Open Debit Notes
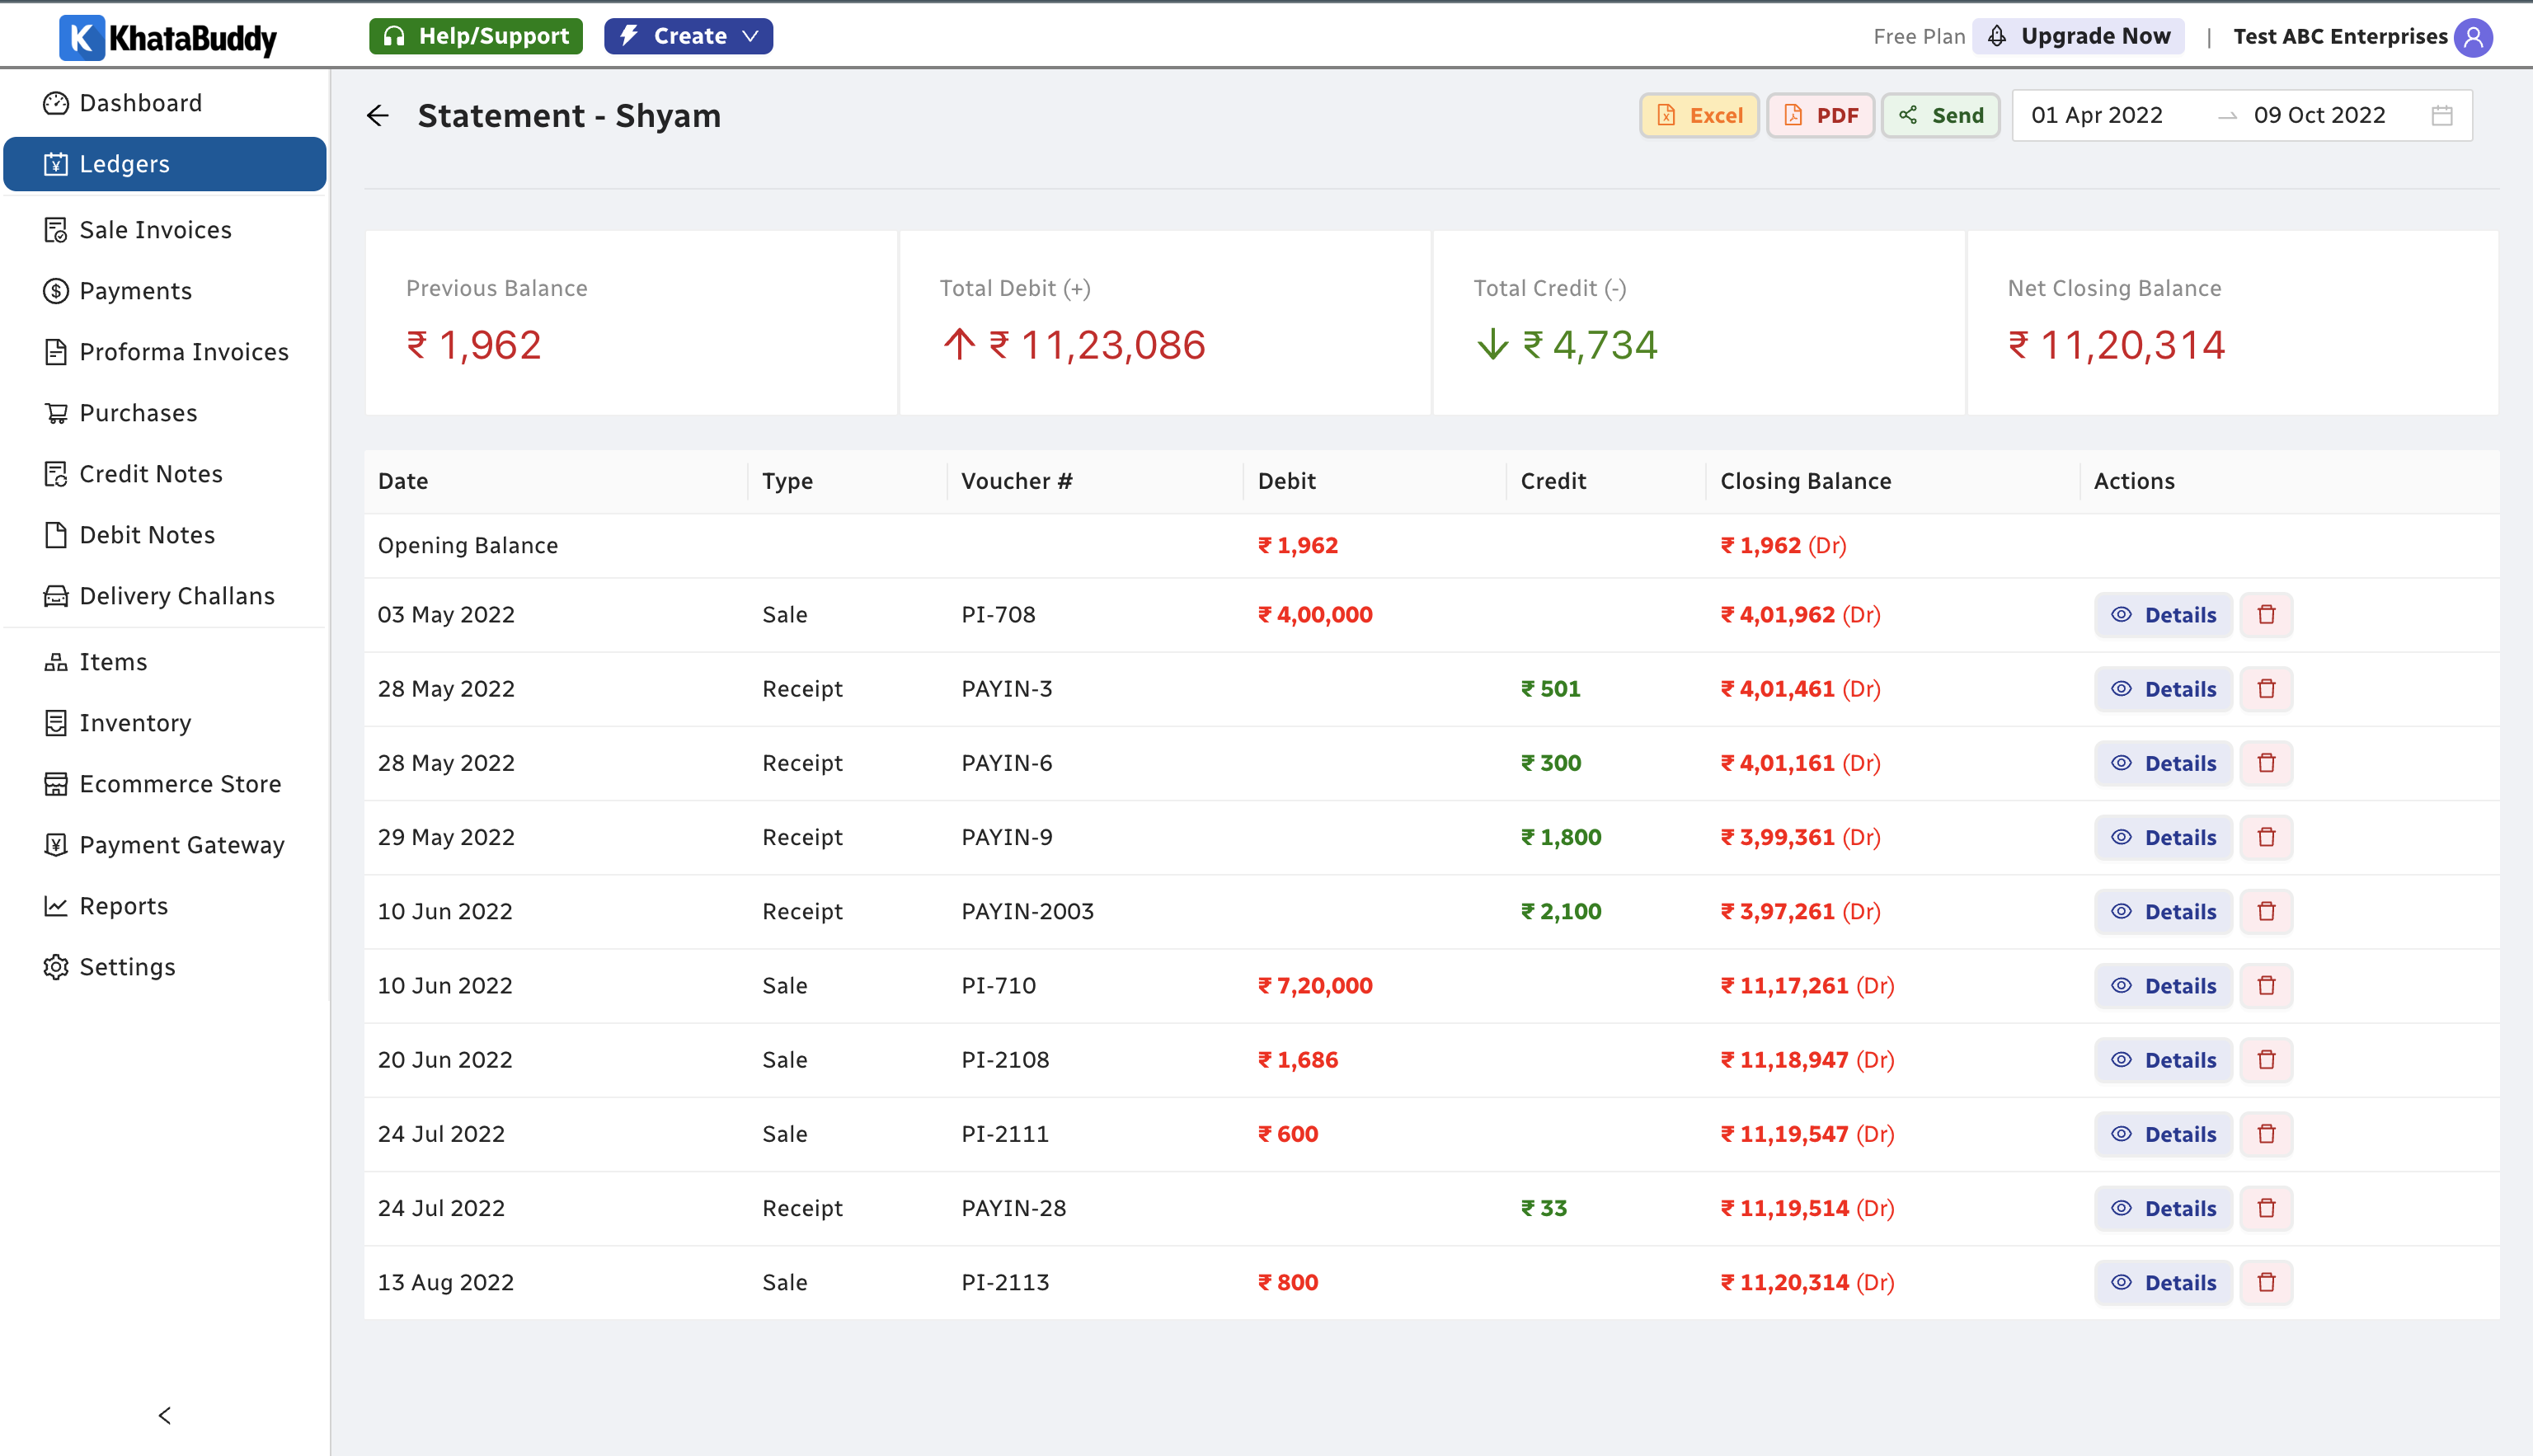2533x1456 pixels. 165,535
